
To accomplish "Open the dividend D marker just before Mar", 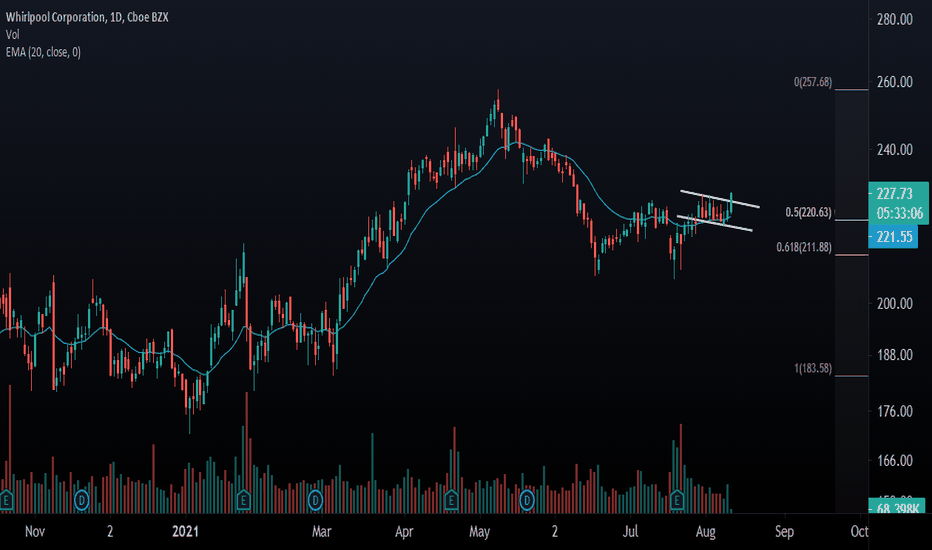I will (316, 501).
